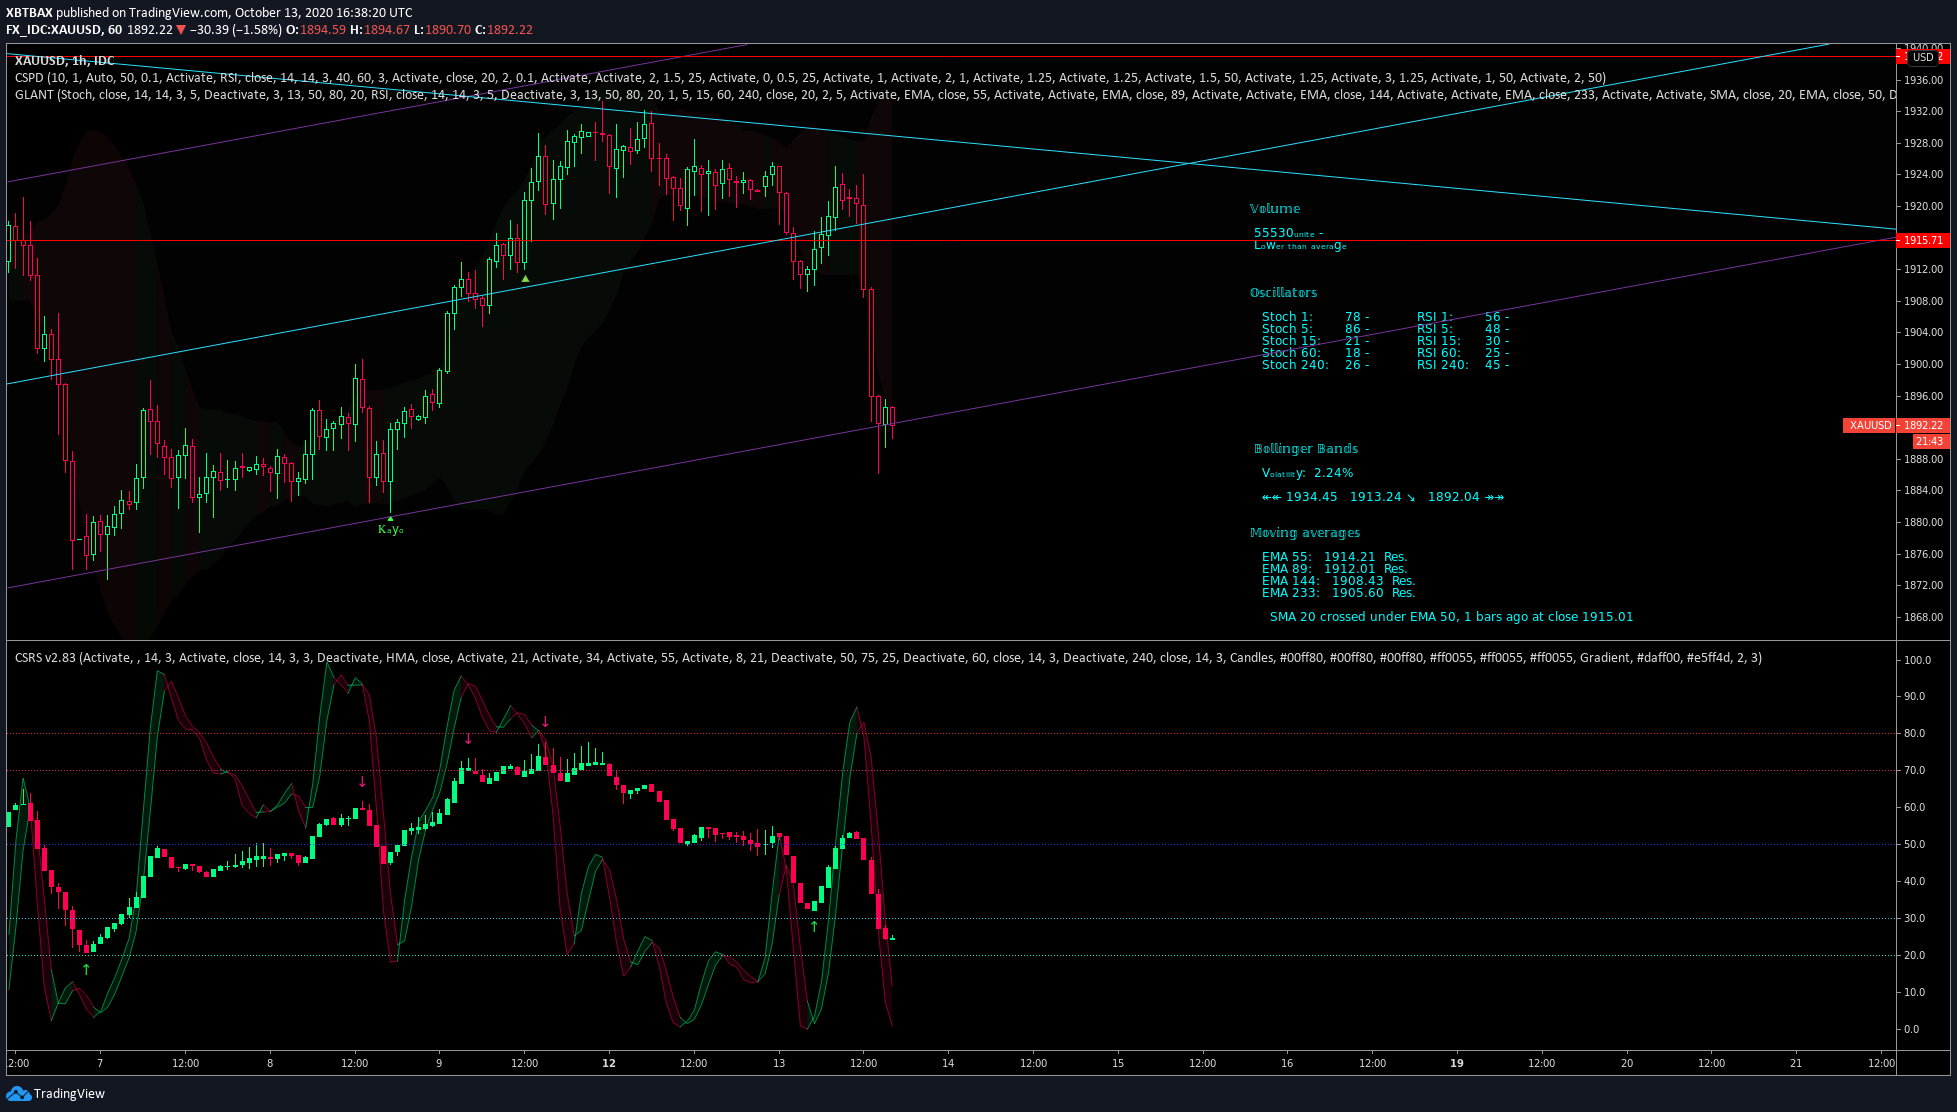The image size is (1957, 1112).
Task: Click the green up arrow below oscillator near date 7
Action: (x=86, y=969)
